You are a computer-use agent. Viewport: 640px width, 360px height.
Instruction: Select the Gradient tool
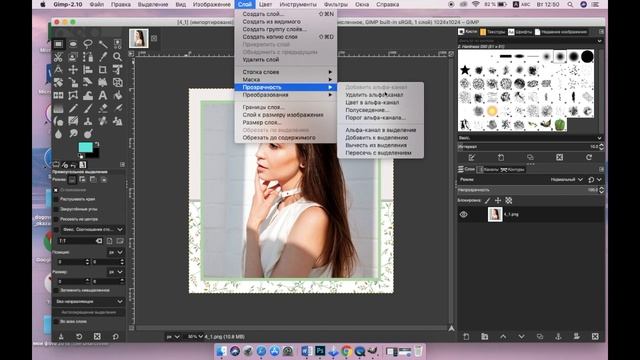(x=58, y=109)
